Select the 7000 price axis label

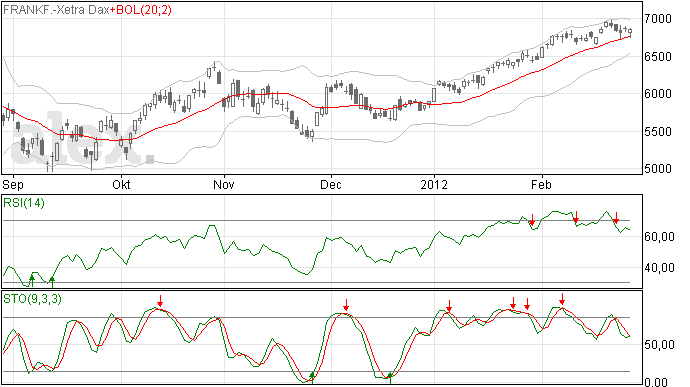pyautogui.click(x=658, y=18)
